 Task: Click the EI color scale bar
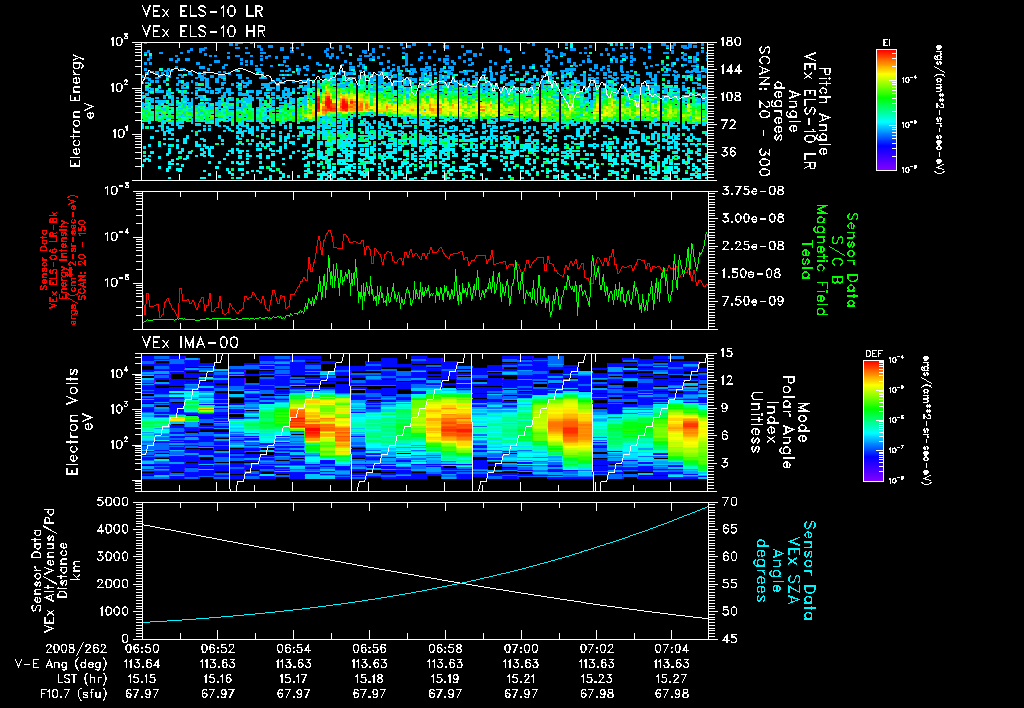(886, 110)
